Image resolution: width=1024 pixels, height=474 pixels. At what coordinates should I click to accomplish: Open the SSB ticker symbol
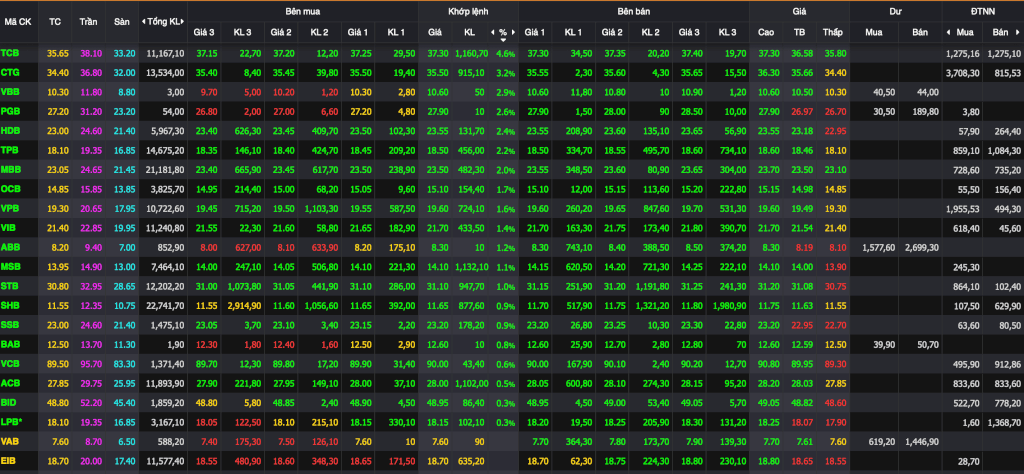coord(10,323)
